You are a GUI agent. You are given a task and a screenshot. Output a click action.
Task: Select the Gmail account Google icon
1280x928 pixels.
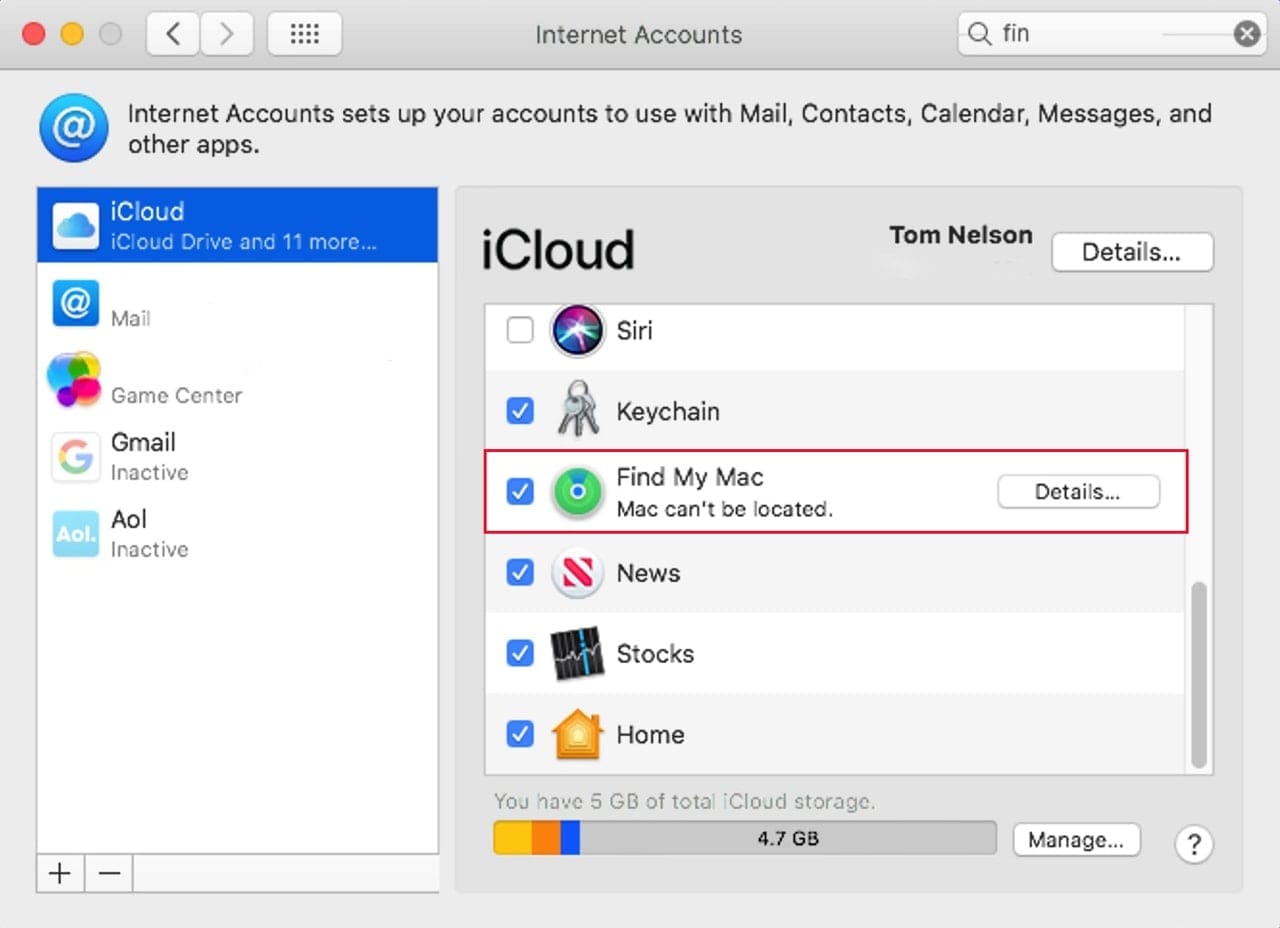(76, 457)
